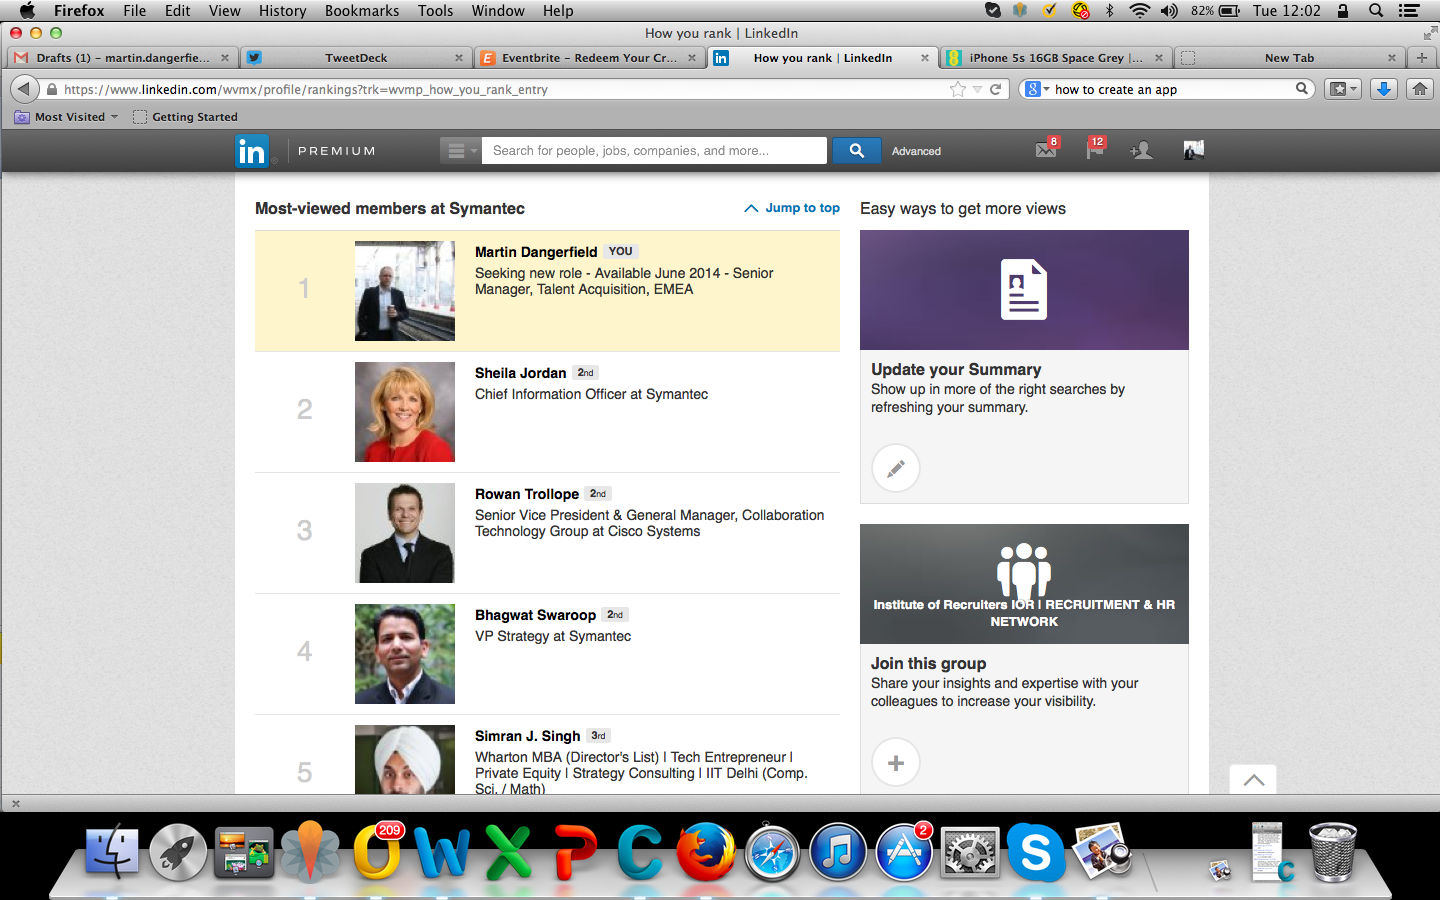
Task: Open Martin Dangerfield's profile name
Action: [536, 252]
